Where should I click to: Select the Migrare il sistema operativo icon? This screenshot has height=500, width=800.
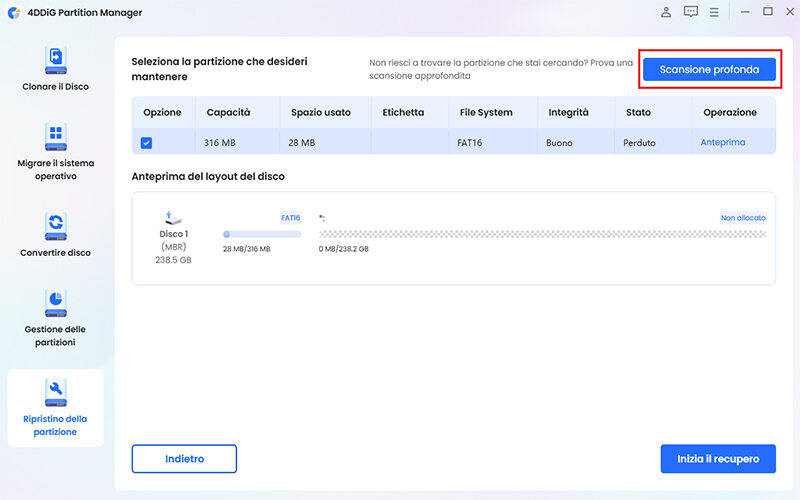click(x=56, y=137)
